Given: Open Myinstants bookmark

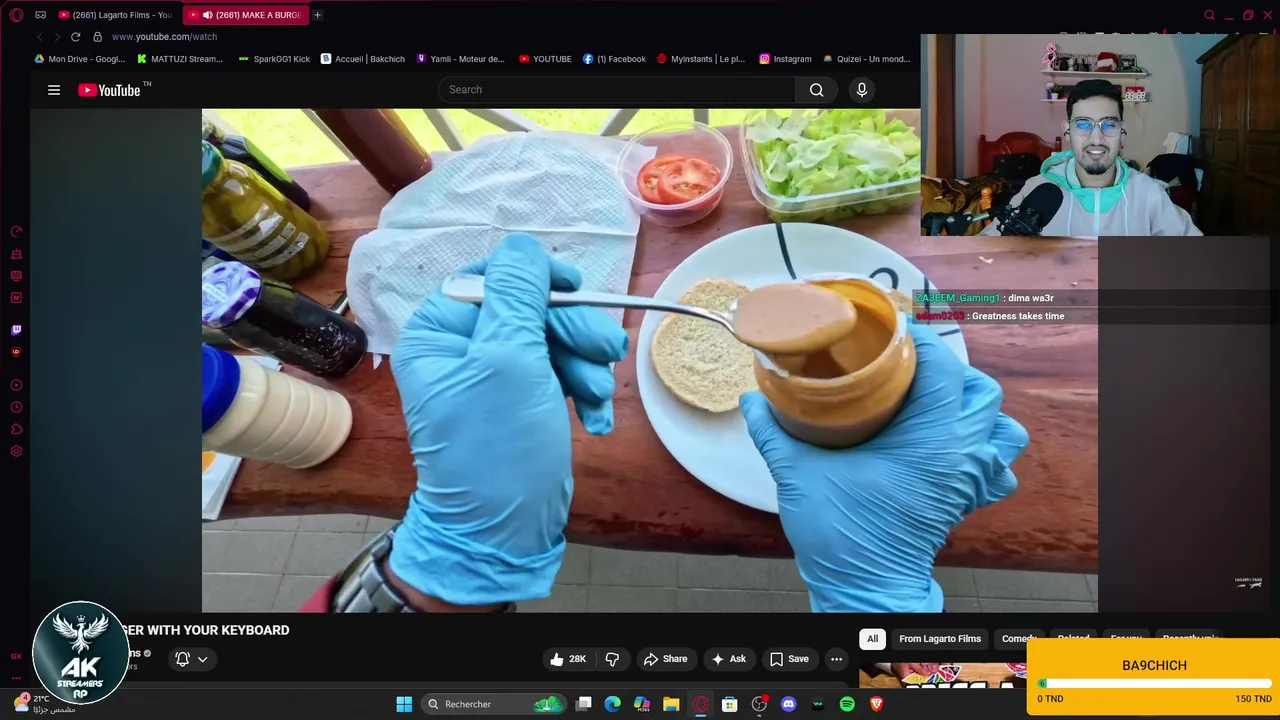Looking at the screenshot, I should point(700,59).
